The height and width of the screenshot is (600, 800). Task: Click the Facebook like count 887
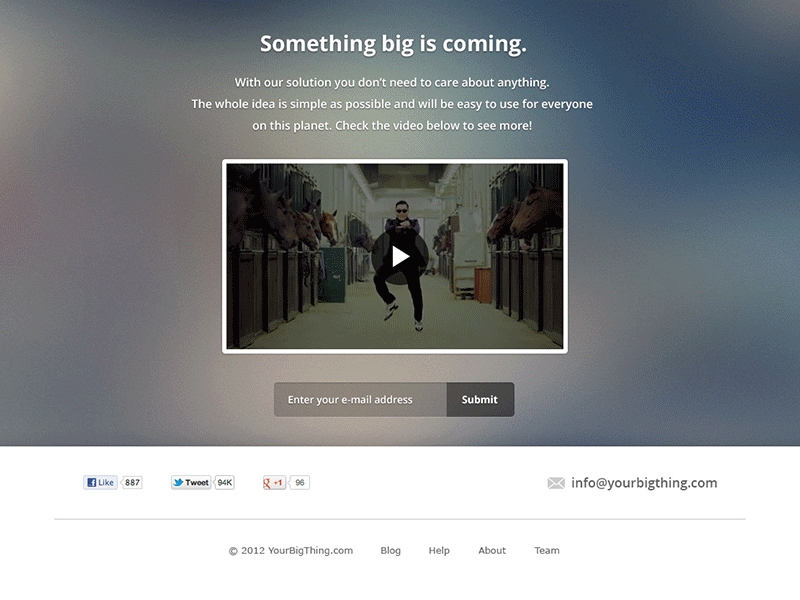[132, 483]
